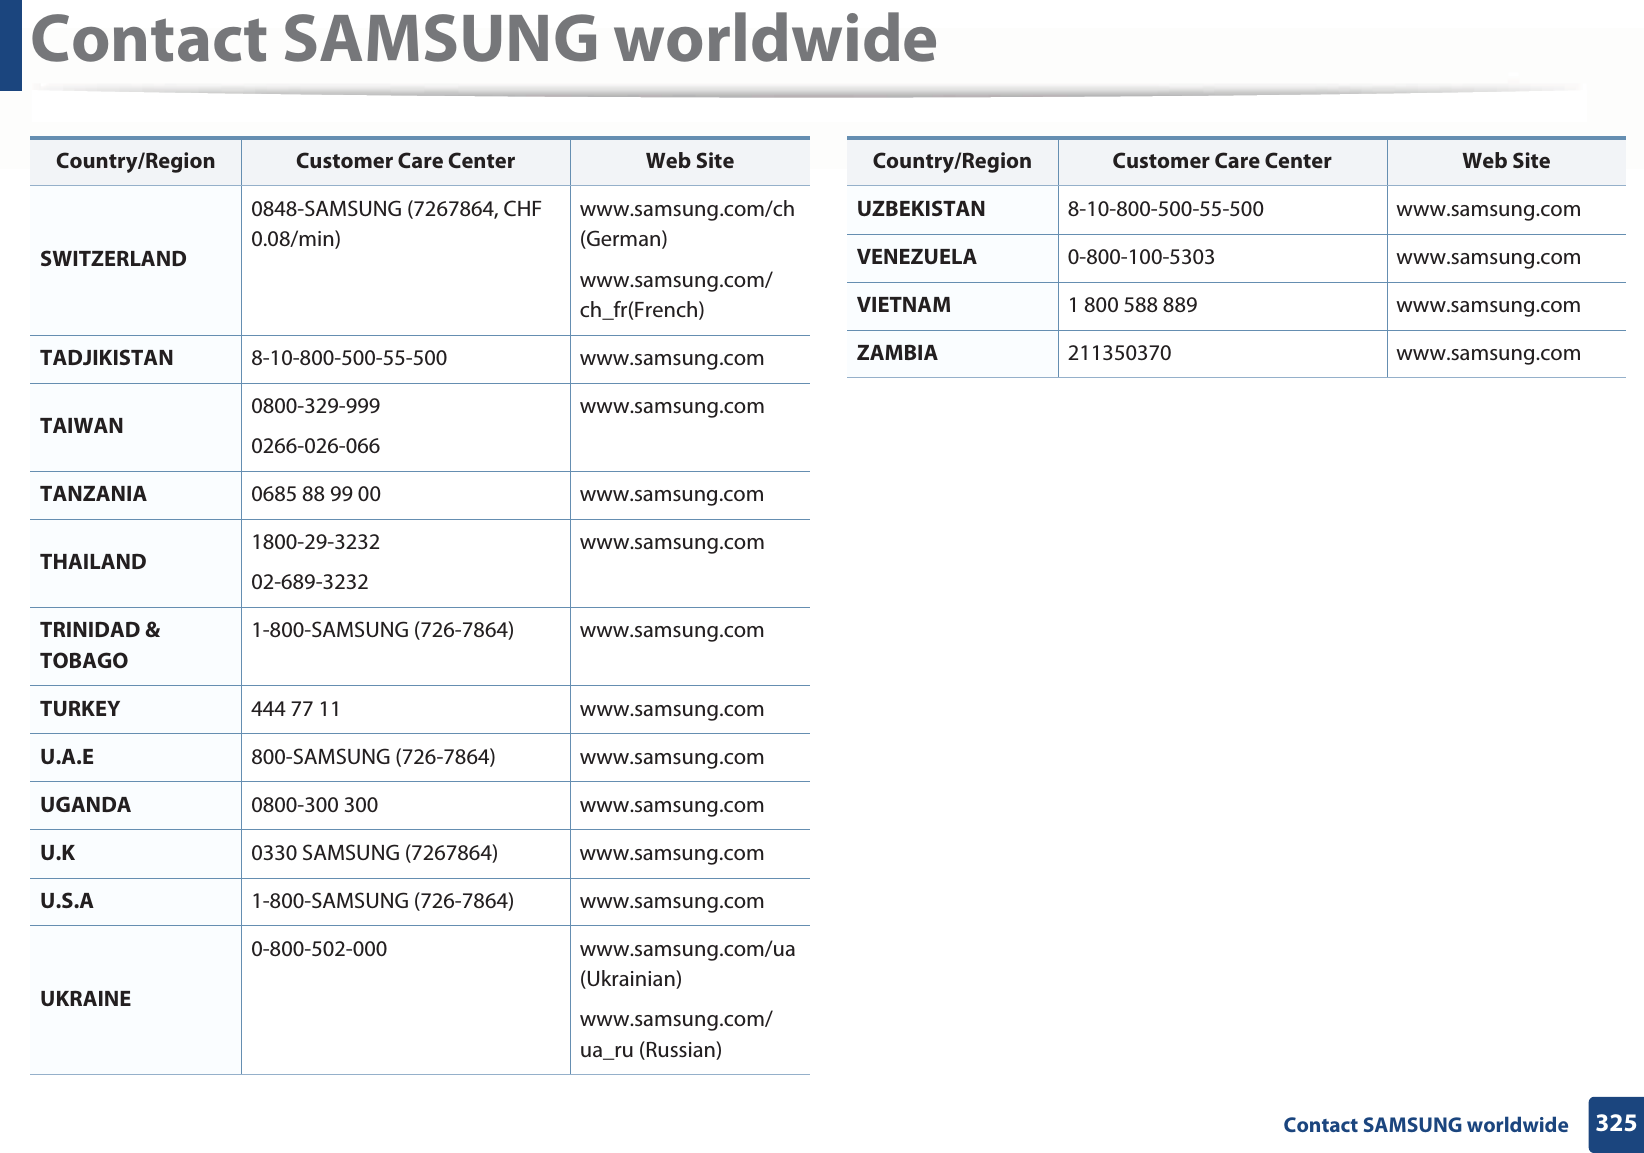1644x1153 pixels.
Task: Click the Web Site header in the Switzerland table
Action: 690,161
